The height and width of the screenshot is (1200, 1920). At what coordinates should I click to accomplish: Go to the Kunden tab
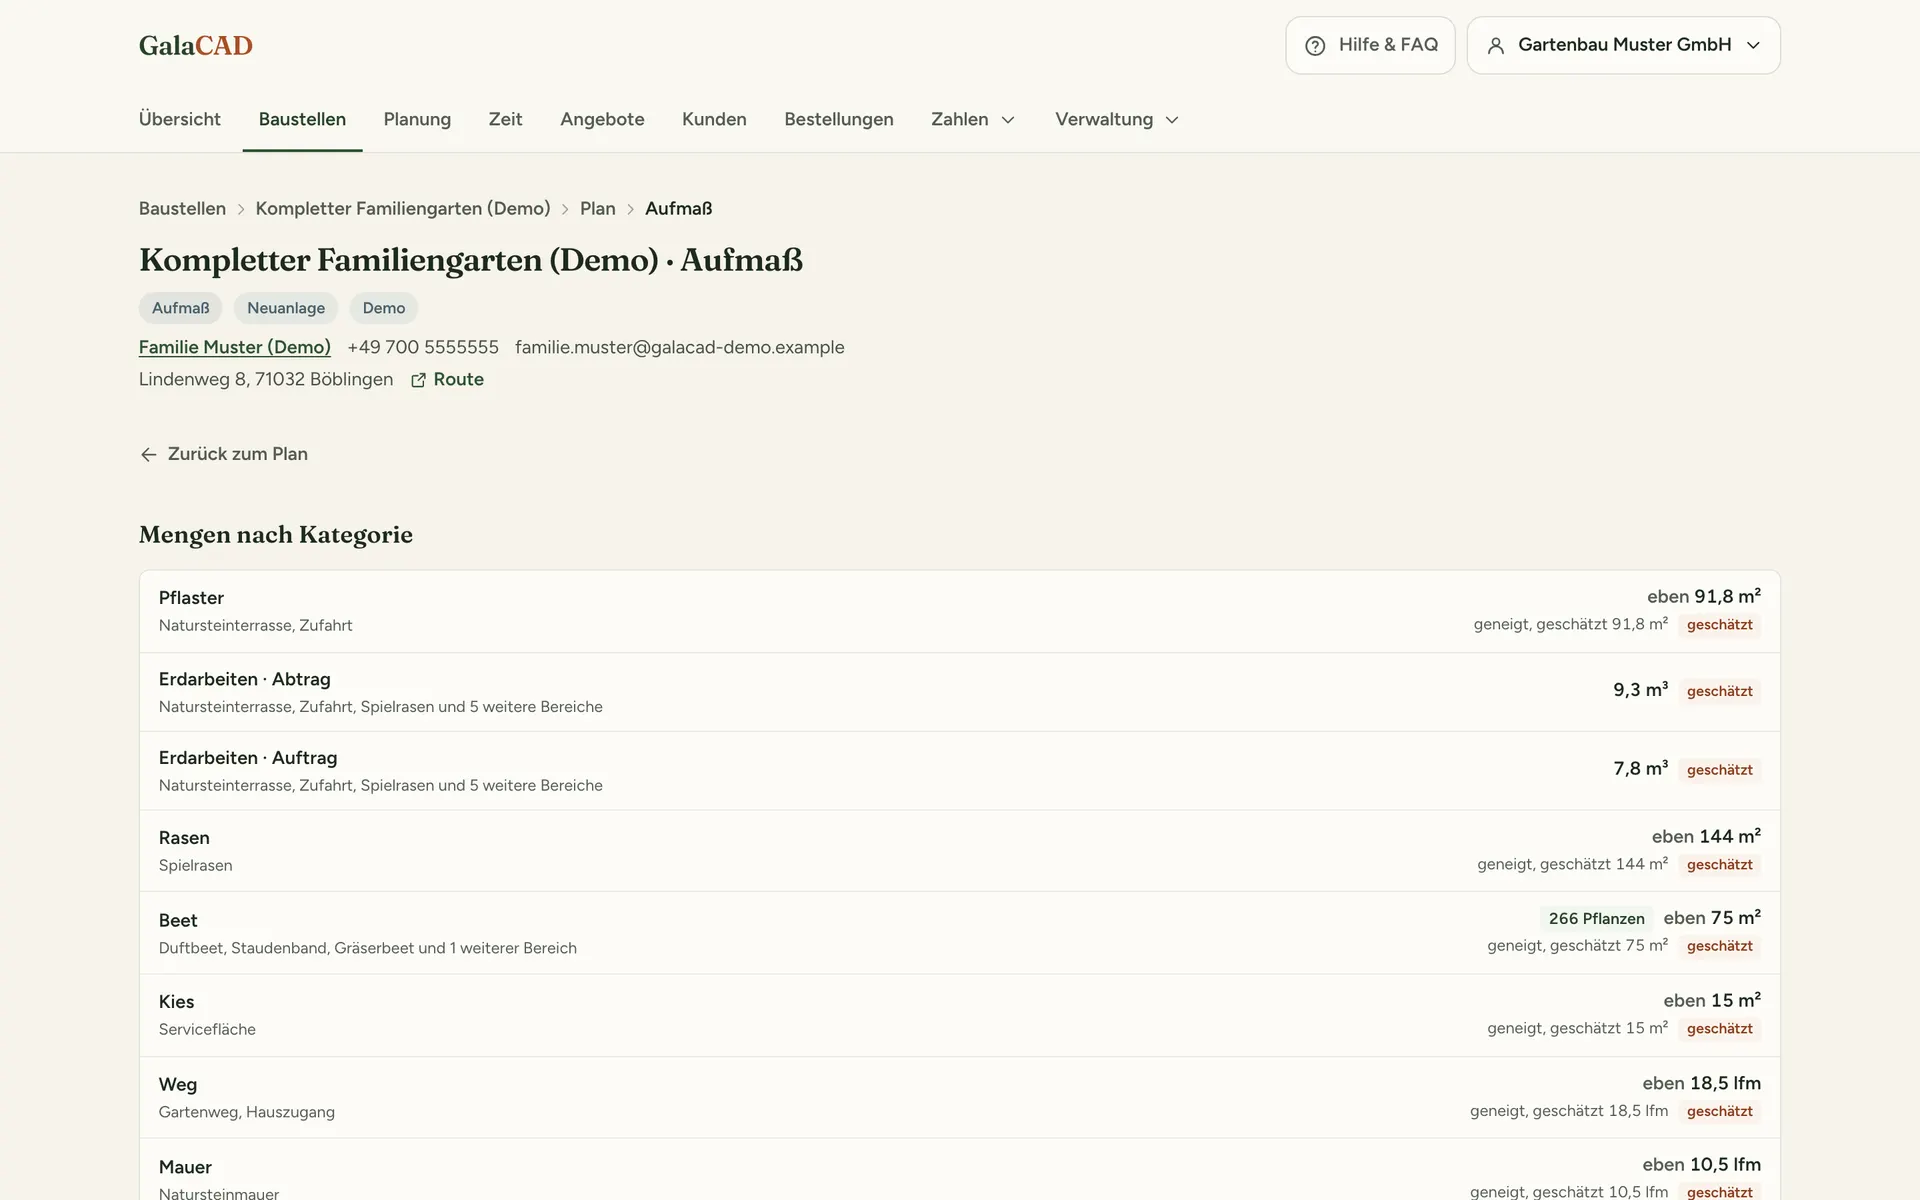(x=714, y=119)
